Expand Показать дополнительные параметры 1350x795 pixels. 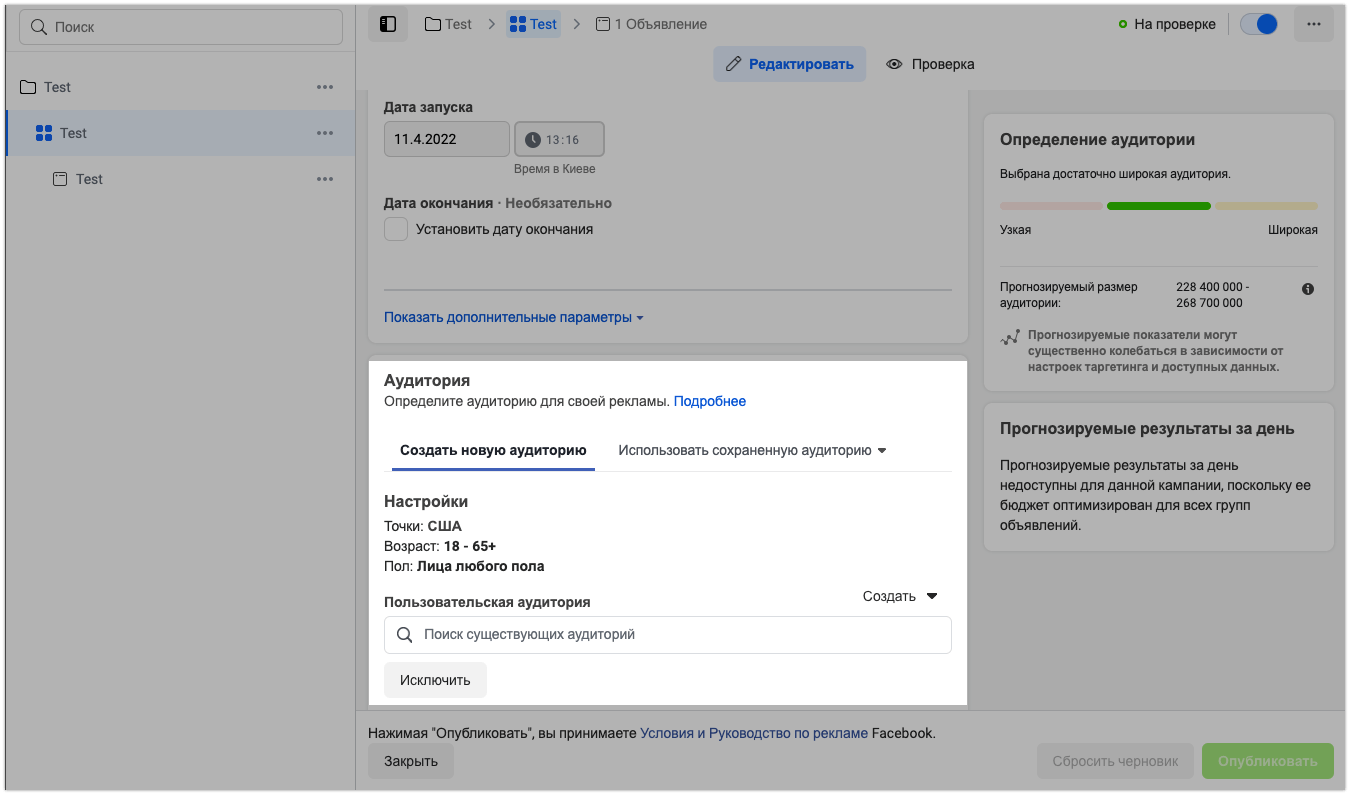(x=513, y=317)
